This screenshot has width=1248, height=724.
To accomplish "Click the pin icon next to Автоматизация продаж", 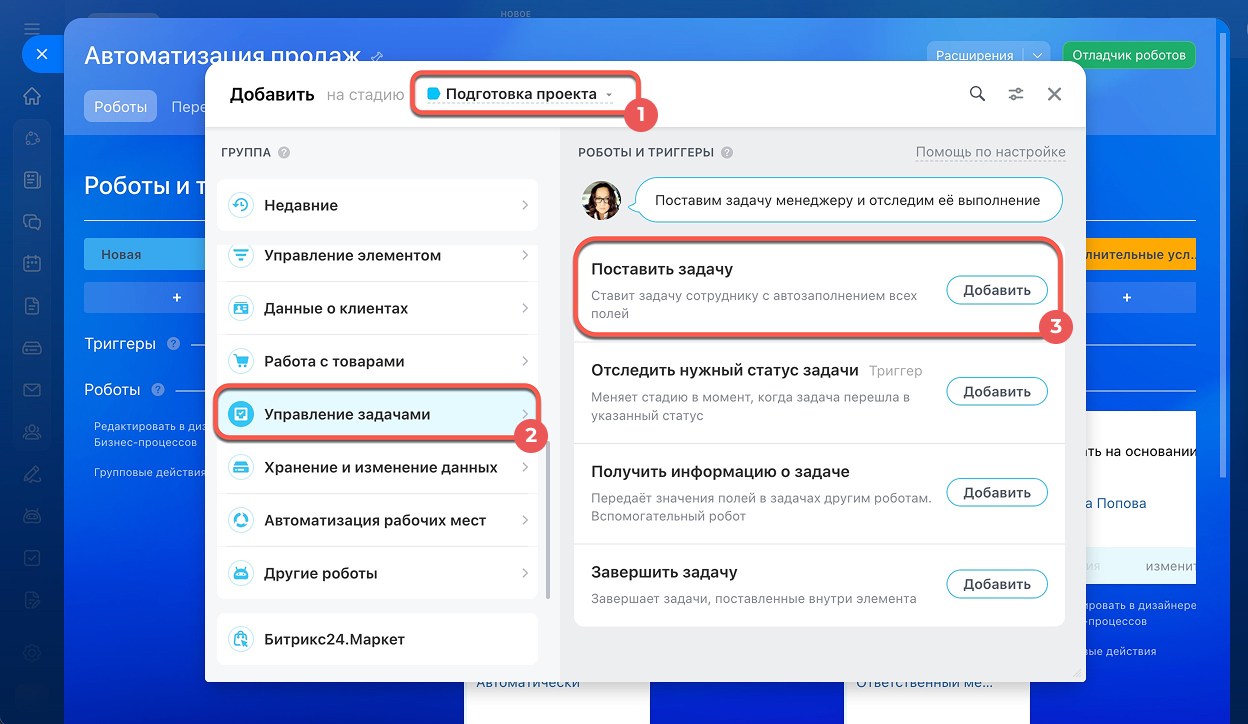I will 377,57.
